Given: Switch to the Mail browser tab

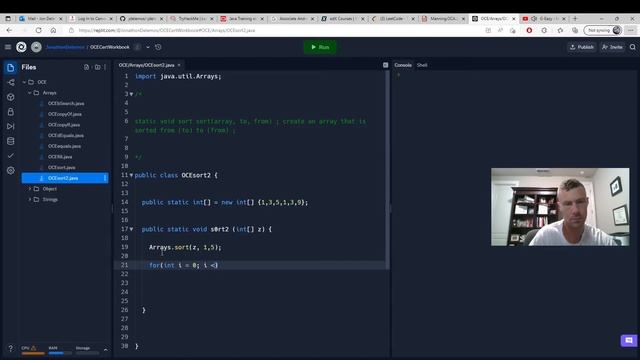Looking at the screenshot, I should pyautogui.click(x=41, y=19).
